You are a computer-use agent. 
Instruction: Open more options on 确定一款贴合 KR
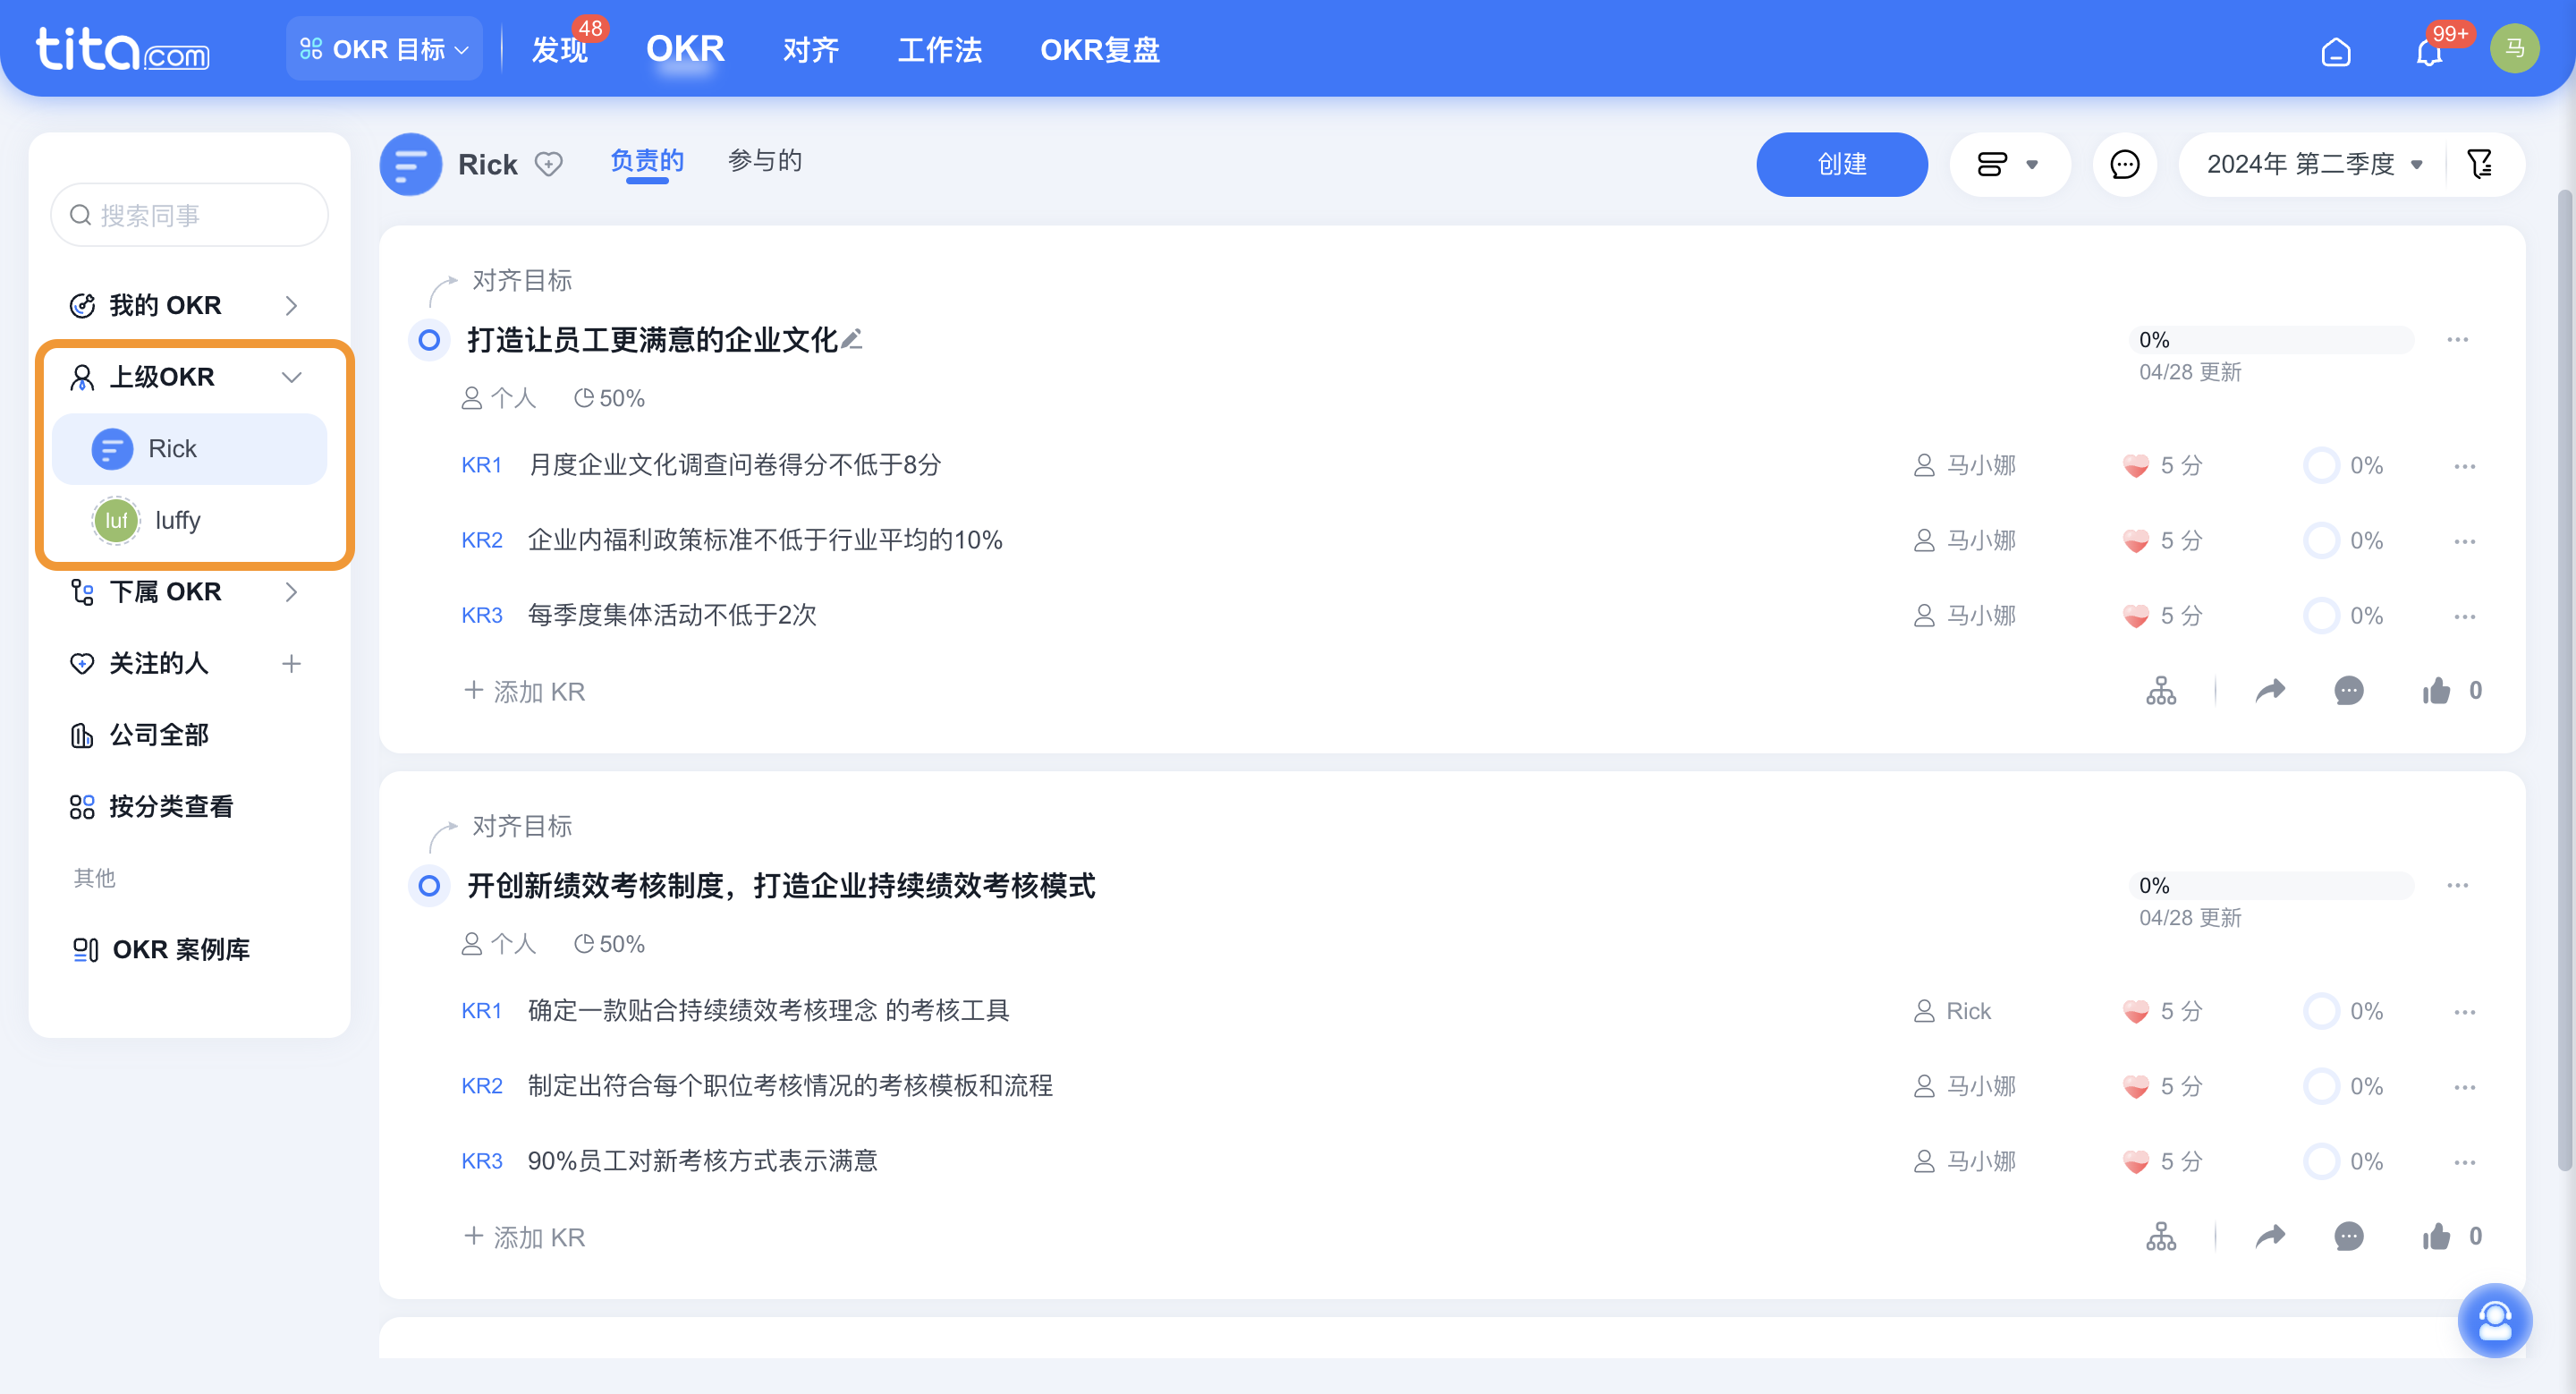[x=2464, y=1012]
